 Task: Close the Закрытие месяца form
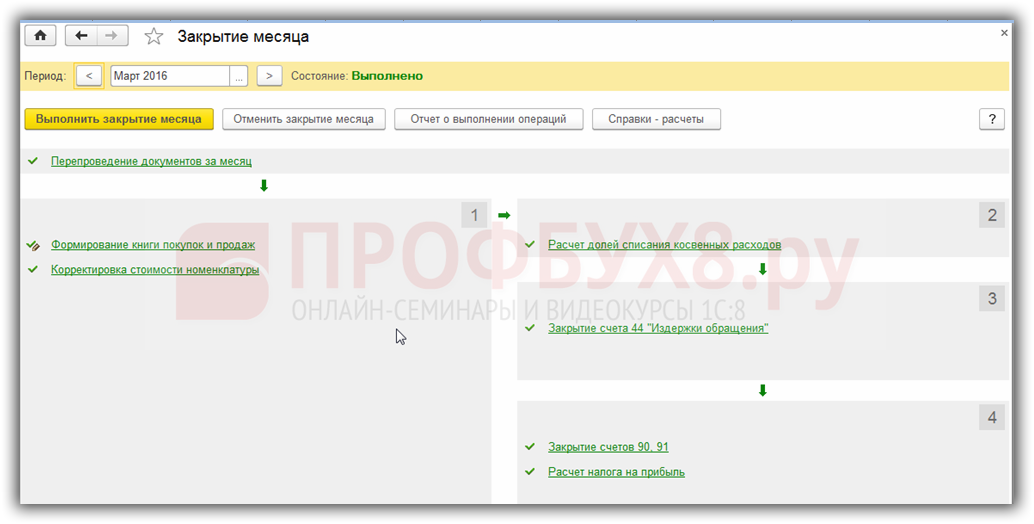tap(1004, 32)
